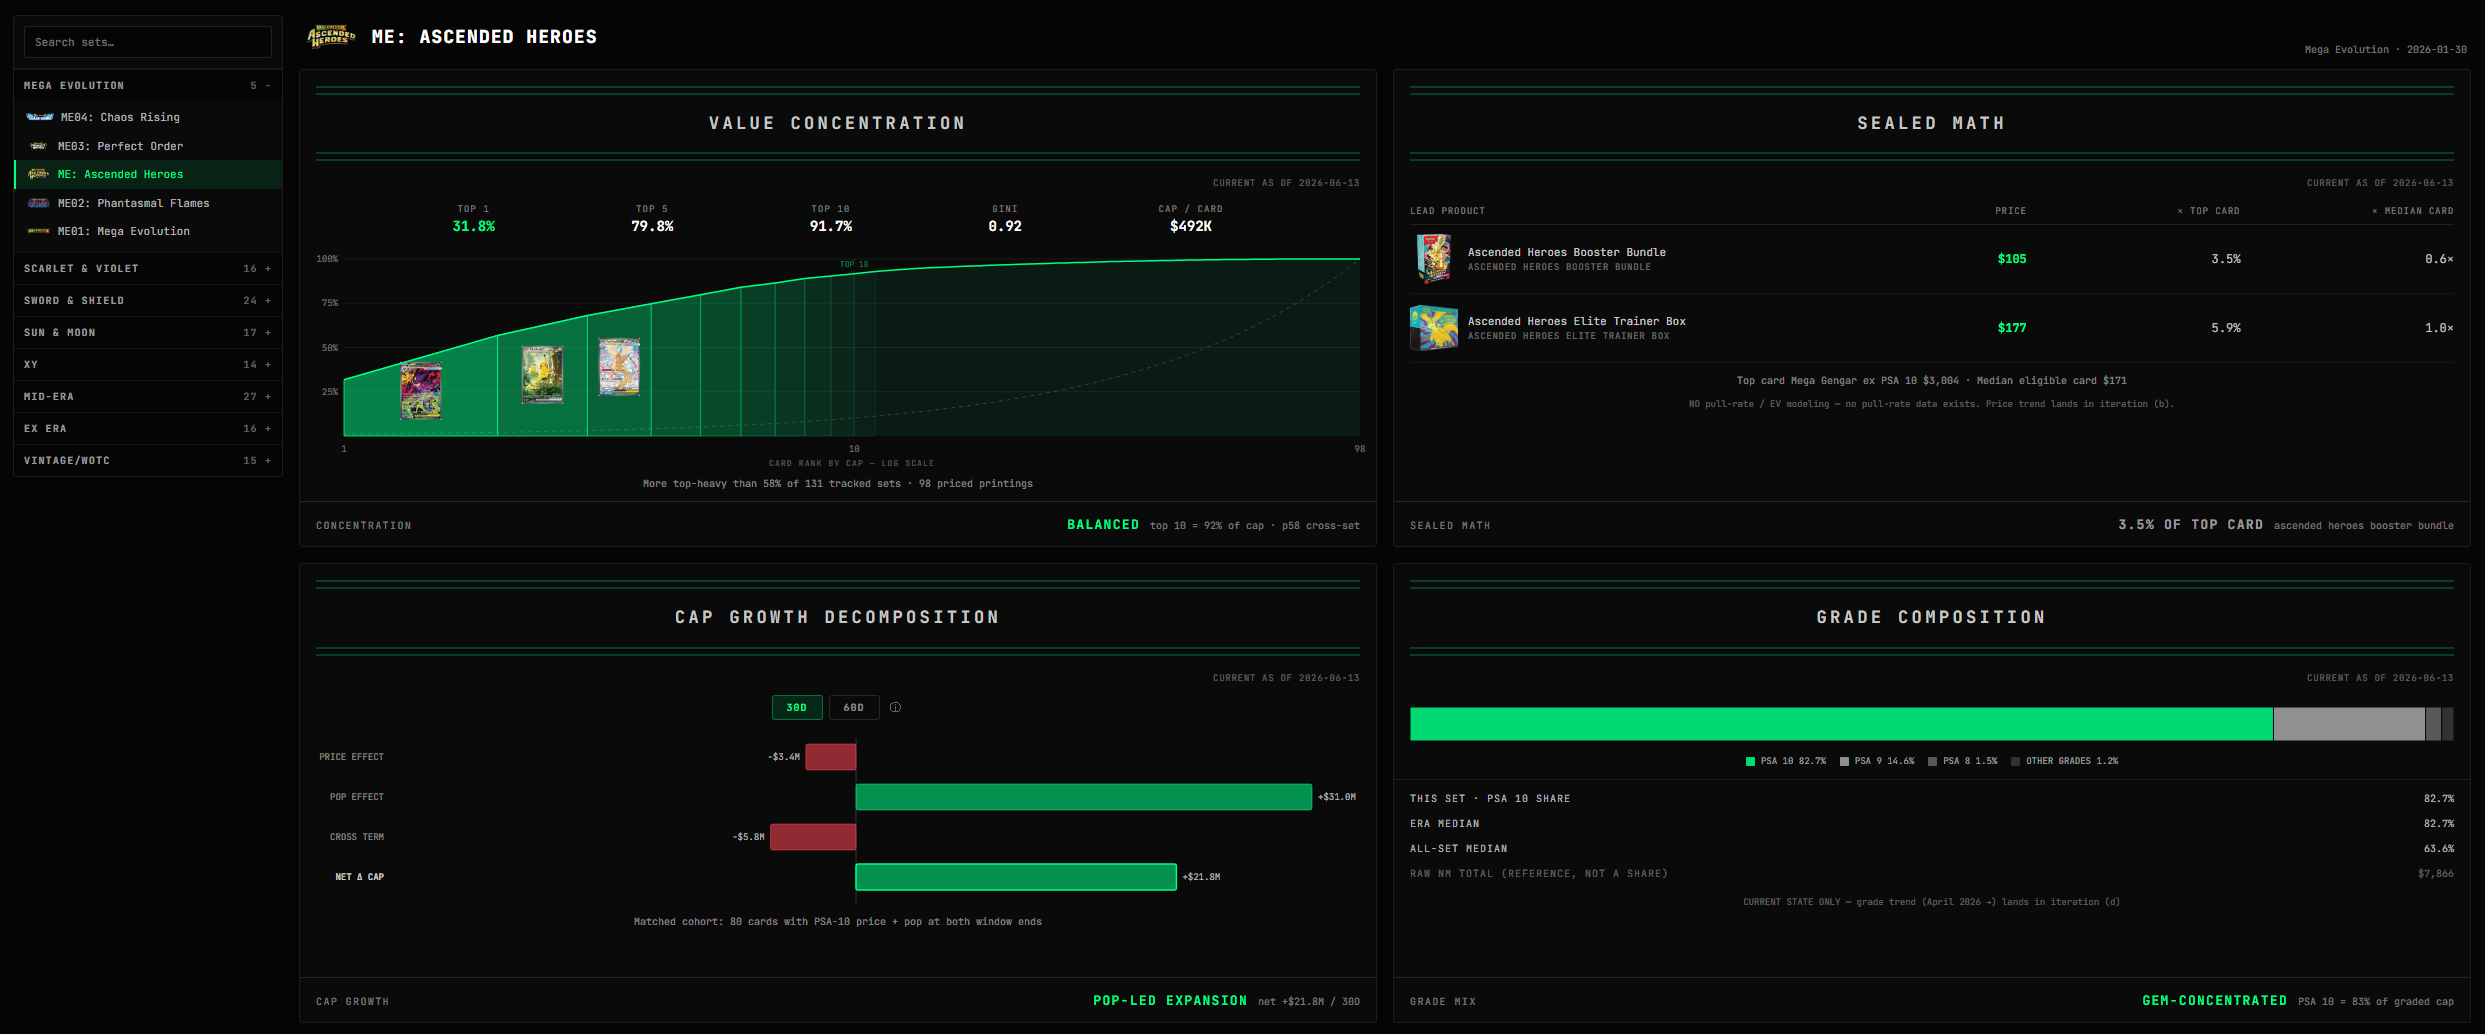Click the Gini value 0.92

pyautogui.click(x=1005, y=227)
